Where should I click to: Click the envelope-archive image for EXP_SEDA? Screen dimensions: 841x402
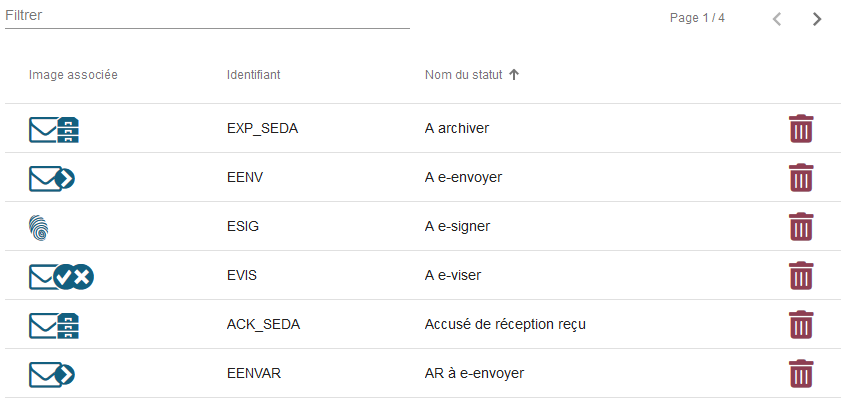(54, 129)
